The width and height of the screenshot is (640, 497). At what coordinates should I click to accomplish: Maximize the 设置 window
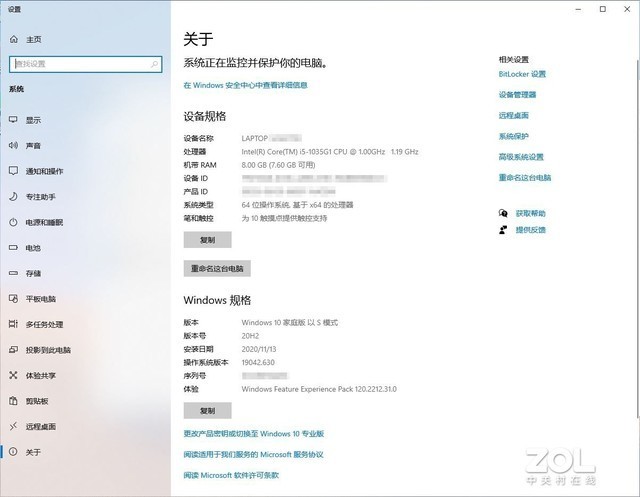tap(602, 9)
